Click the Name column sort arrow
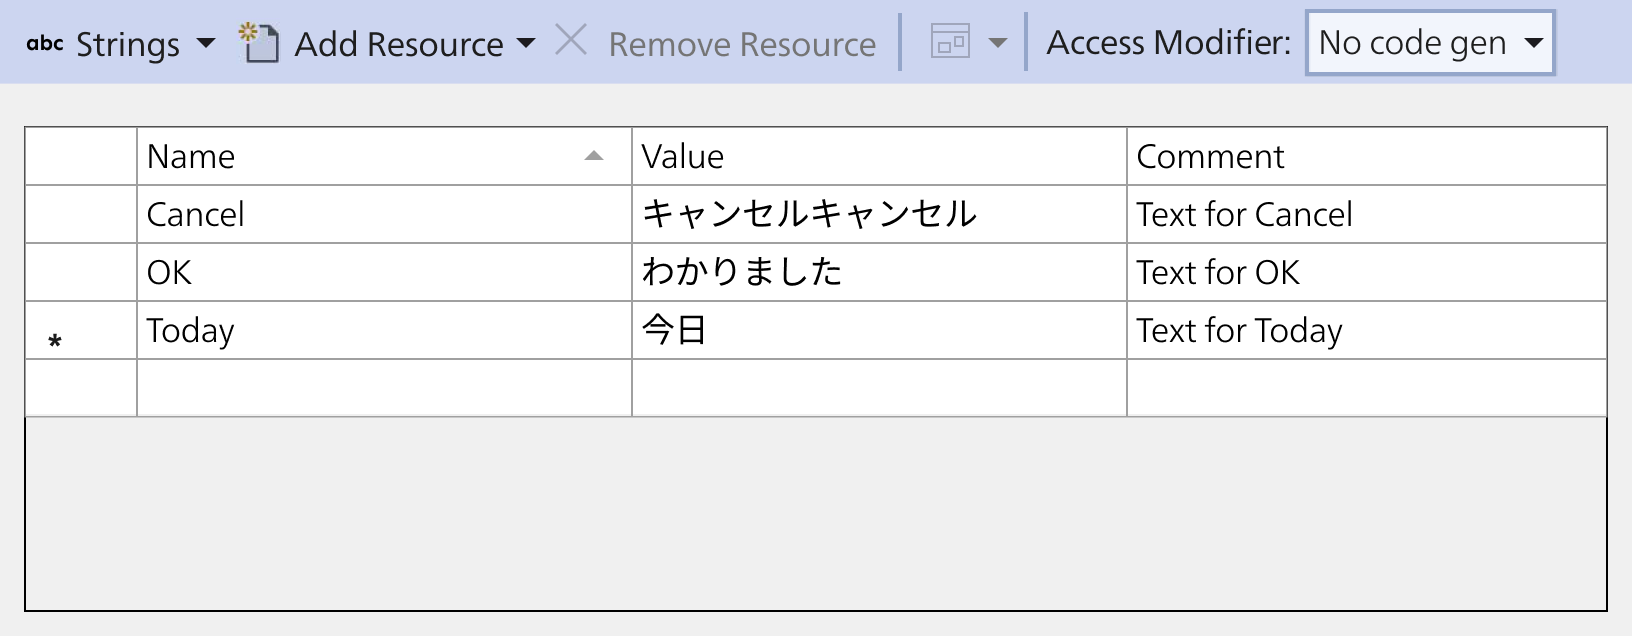The image size is (1632, 636). pyautogui.click(x=594, y=156)
